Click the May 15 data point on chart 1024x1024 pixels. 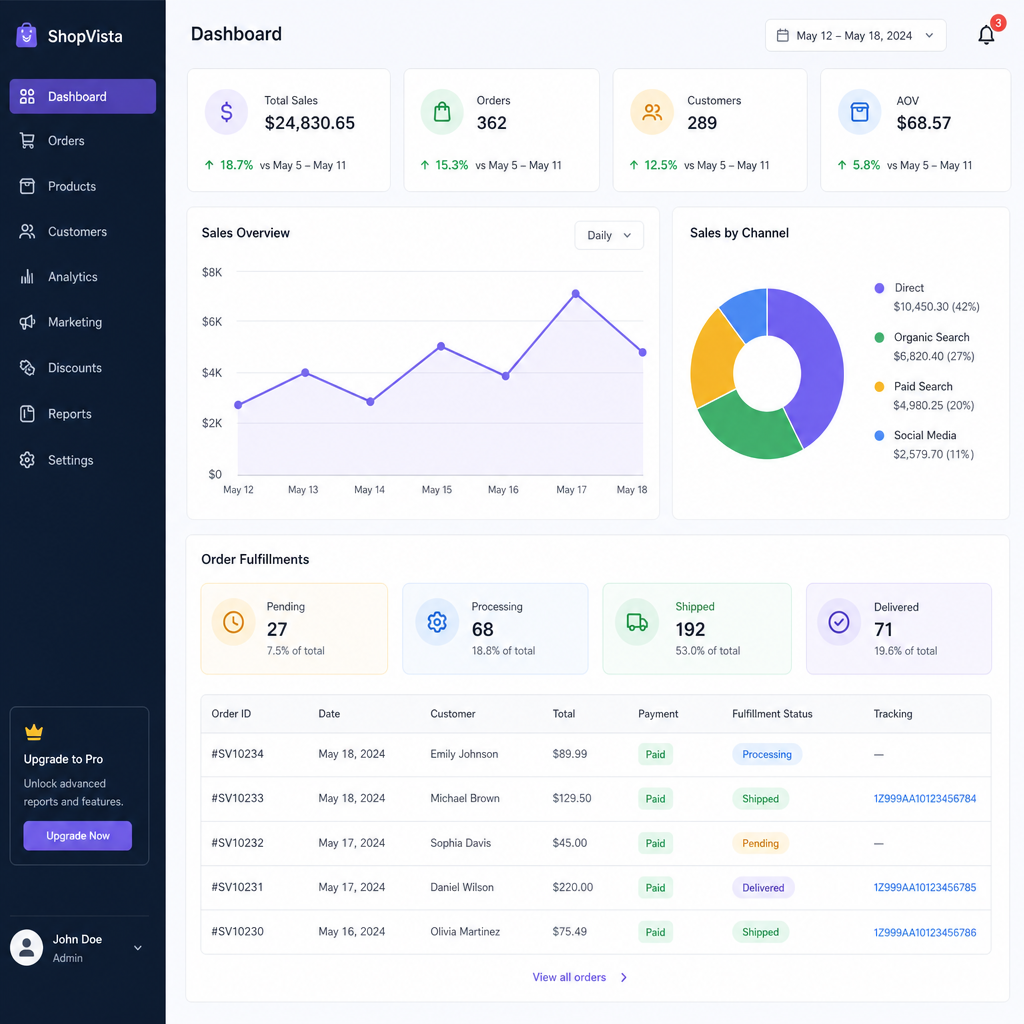[441, 346]
